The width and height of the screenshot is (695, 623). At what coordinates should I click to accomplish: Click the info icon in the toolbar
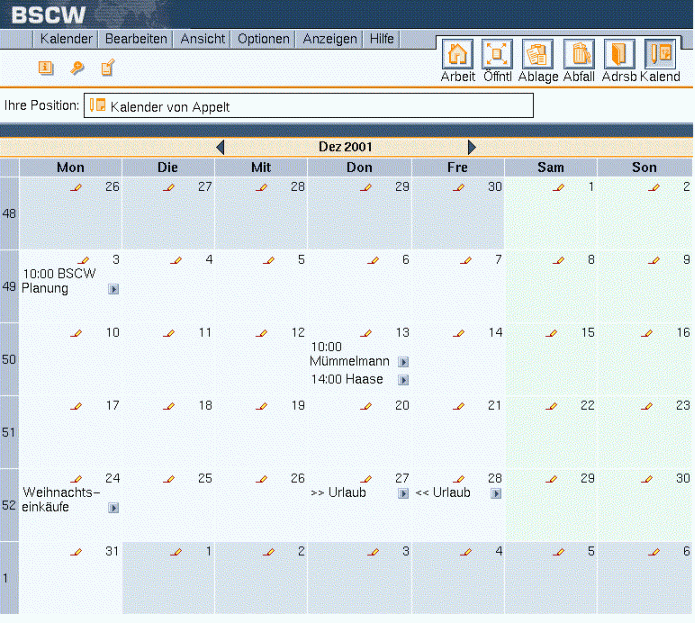point(46,68)
